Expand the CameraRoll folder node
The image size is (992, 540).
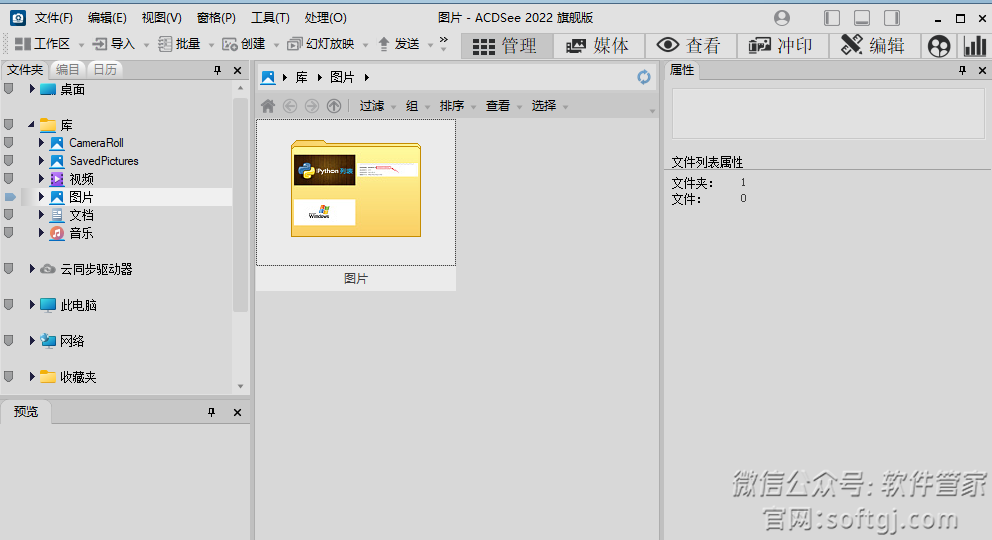click(x=42, y=143)
